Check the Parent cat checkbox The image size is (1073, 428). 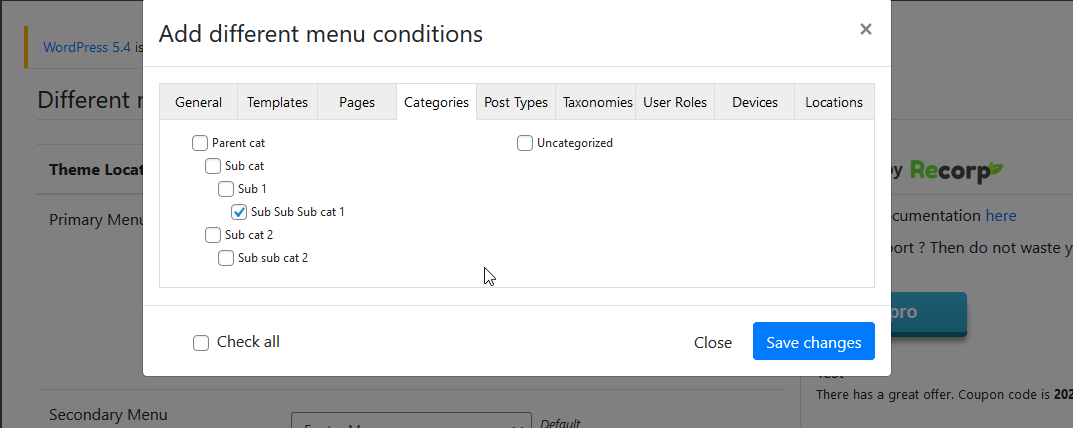point(200,143)
